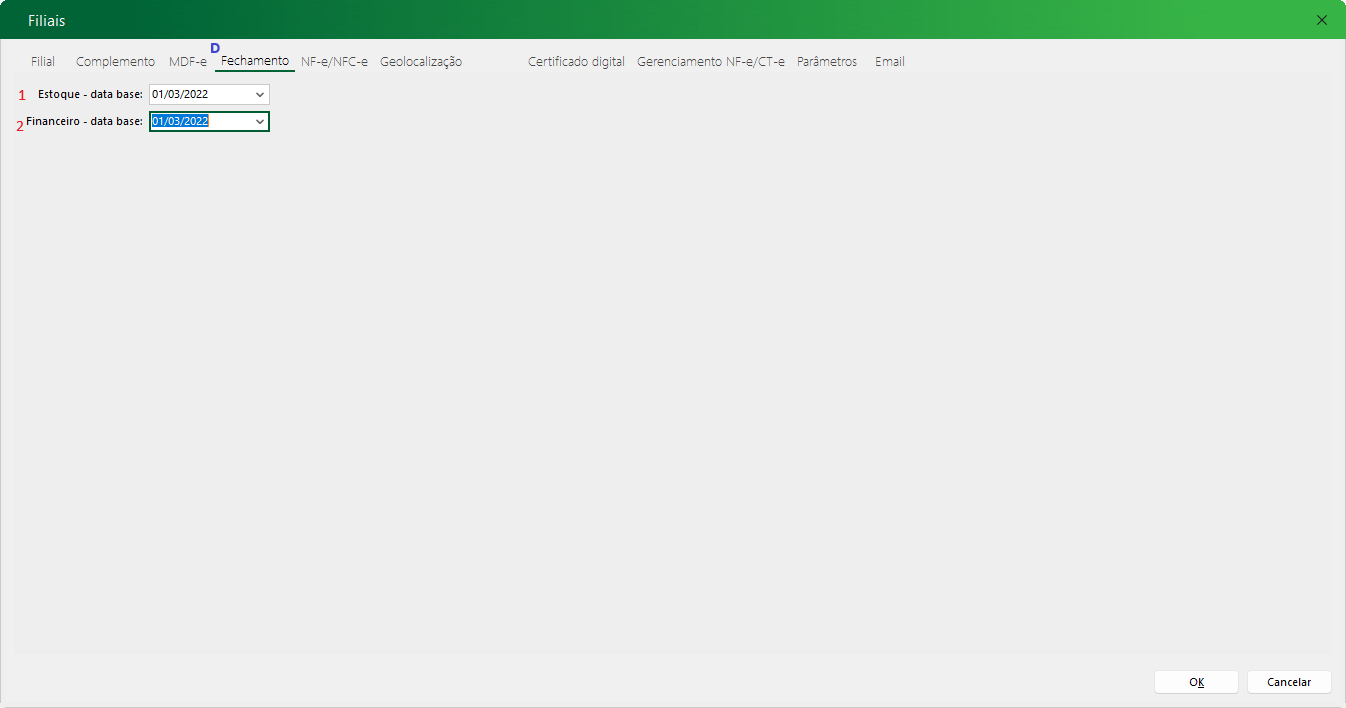Click the Filiais window title
This screenshot has height=708, width=1346.
[x=47, y=21]
